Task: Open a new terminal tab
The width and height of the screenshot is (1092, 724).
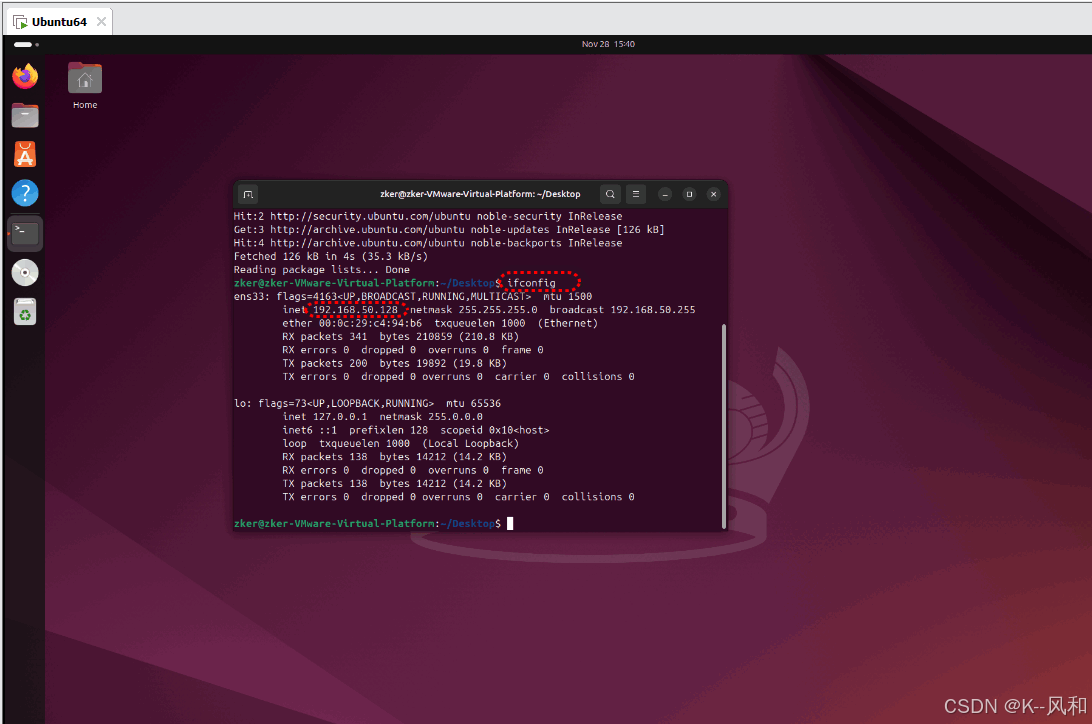Action: (247, 194)
